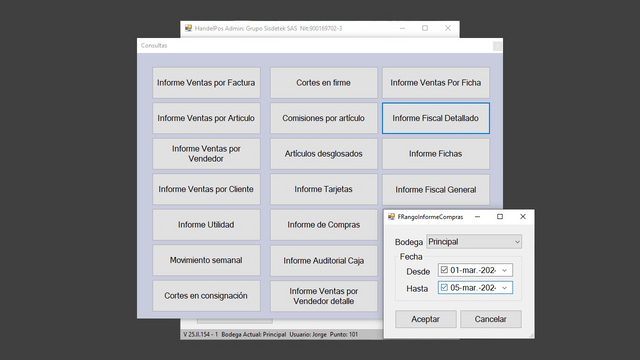Open the Desde date picker arrow
This screenshot has width=640, height=360.
[504, 270]
